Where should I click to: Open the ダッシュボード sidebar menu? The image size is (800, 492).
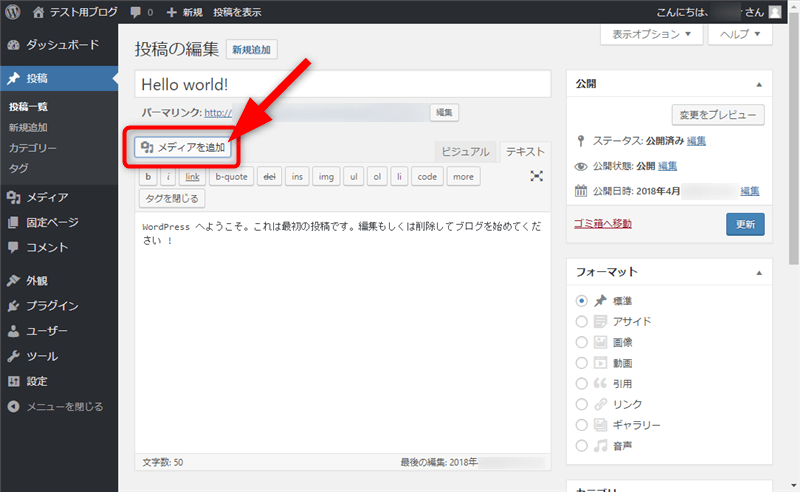pyautogui.click(x=60, y=45)
